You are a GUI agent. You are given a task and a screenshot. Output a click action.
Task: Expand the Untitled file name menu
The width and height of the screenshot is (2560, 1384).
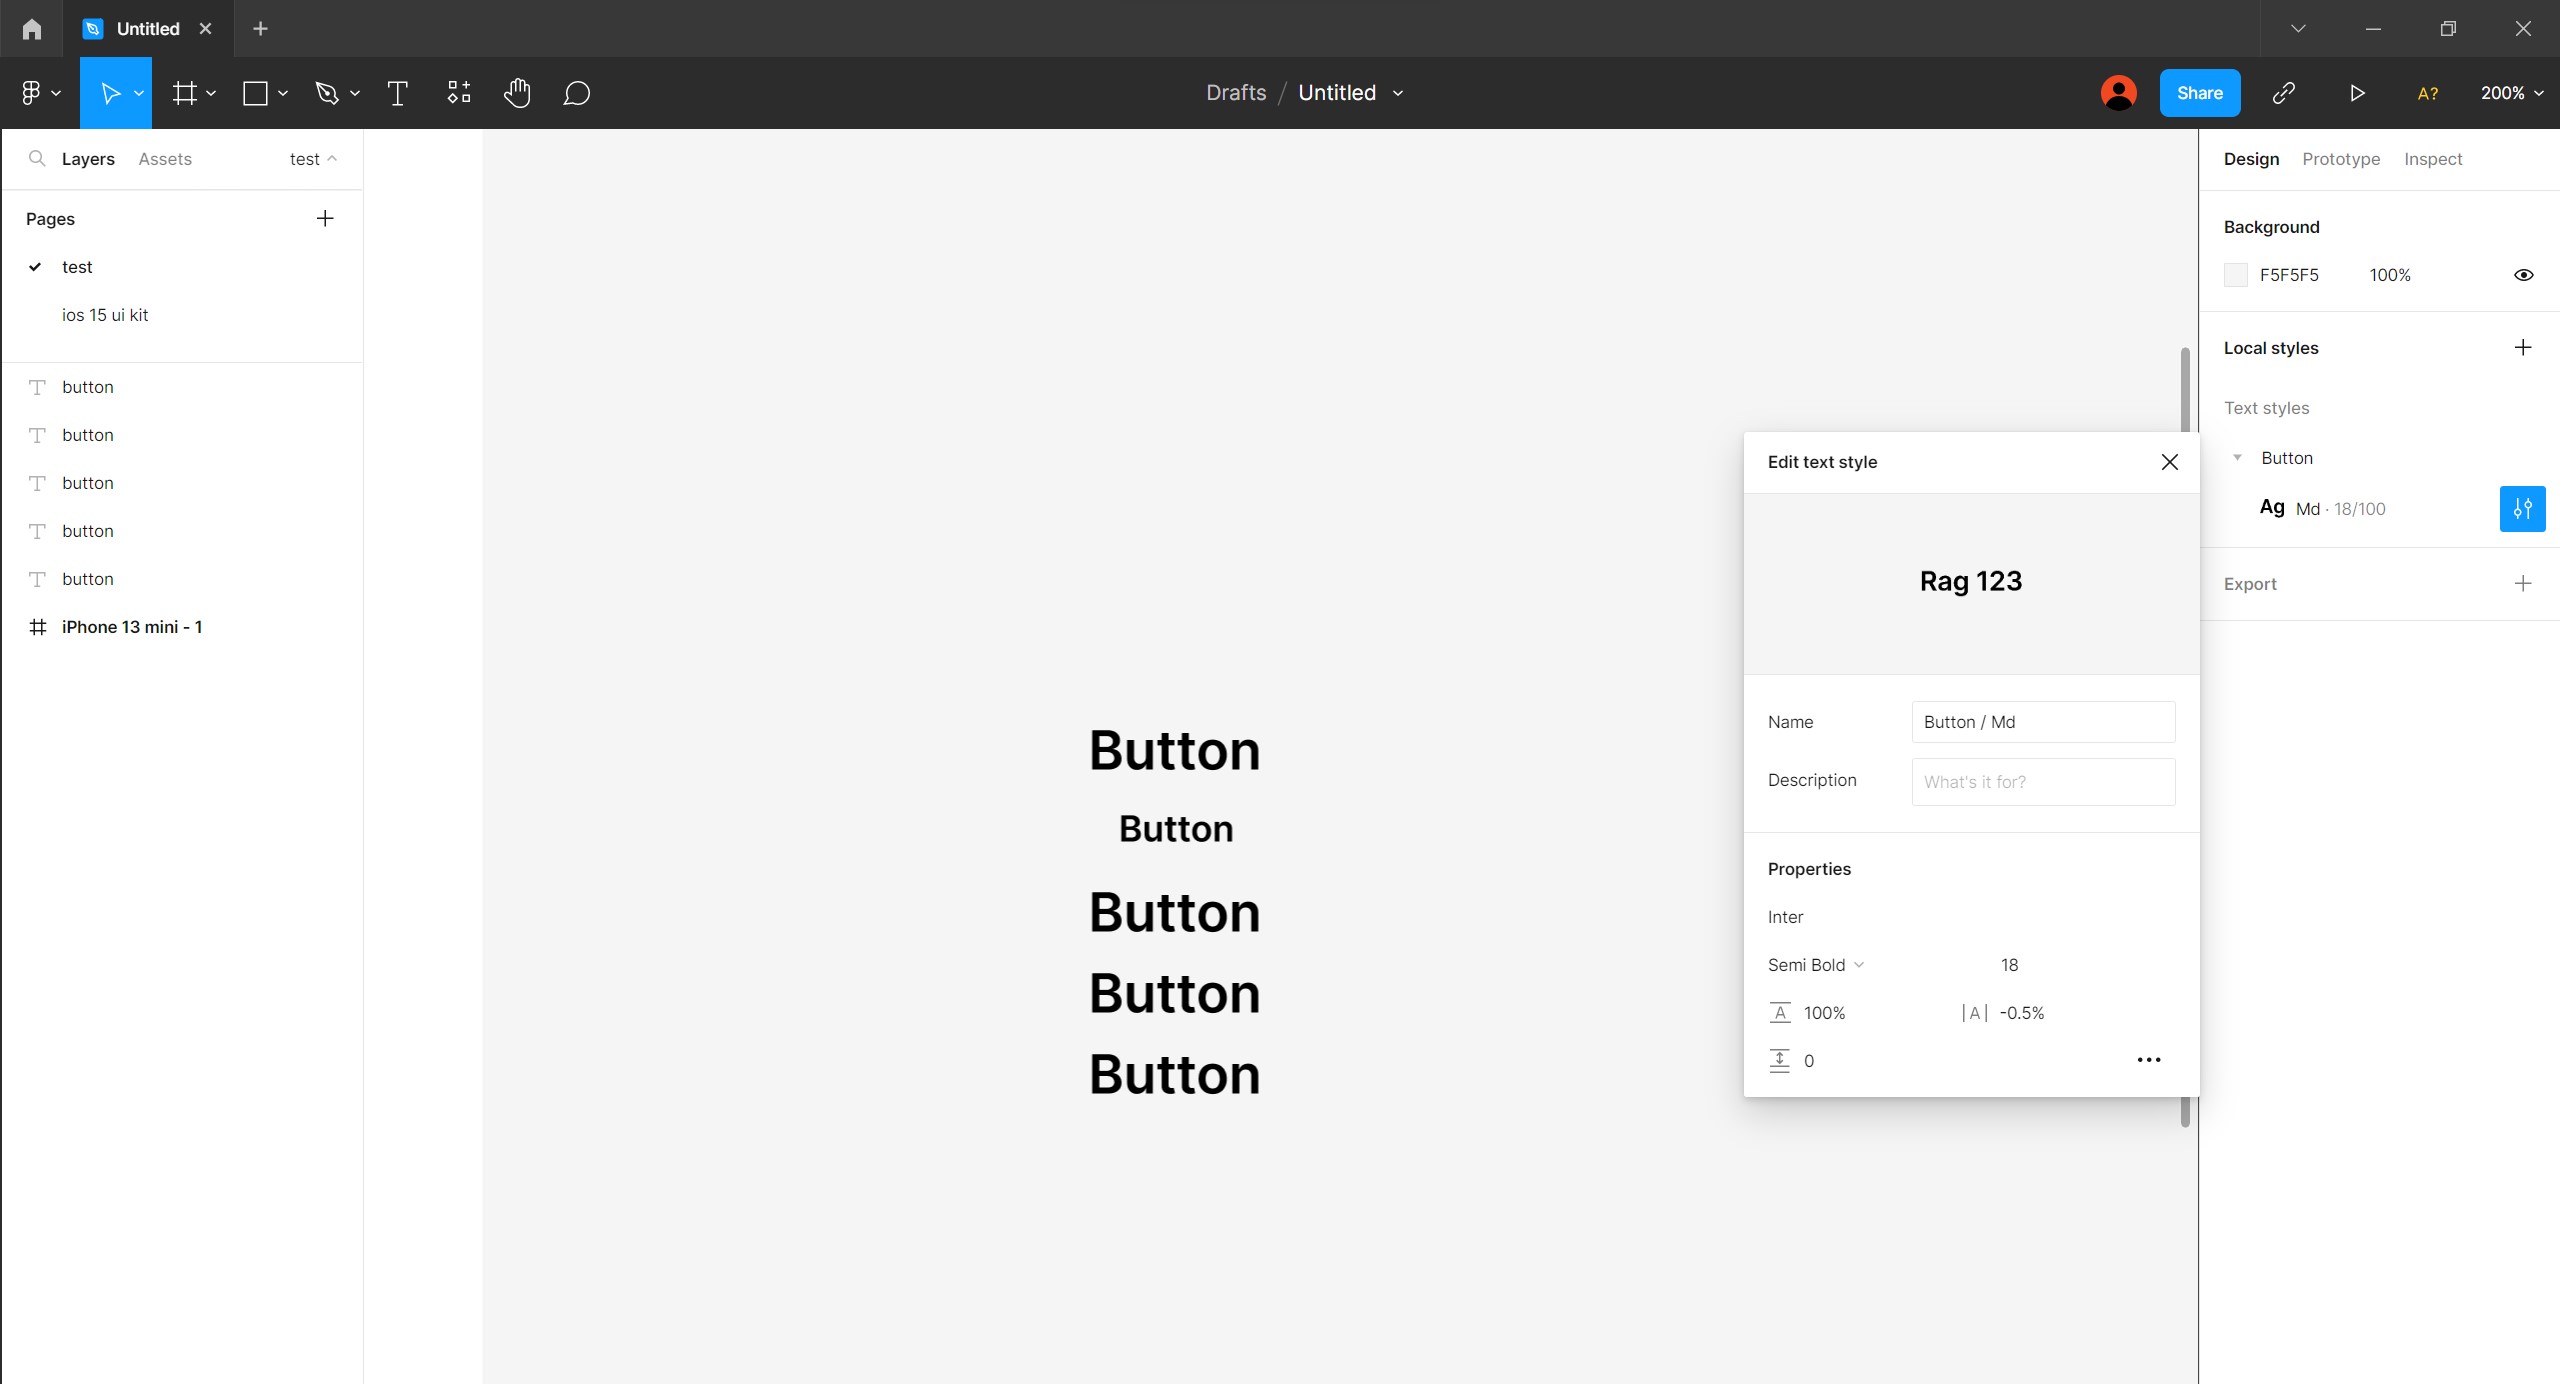point(1398,93)
